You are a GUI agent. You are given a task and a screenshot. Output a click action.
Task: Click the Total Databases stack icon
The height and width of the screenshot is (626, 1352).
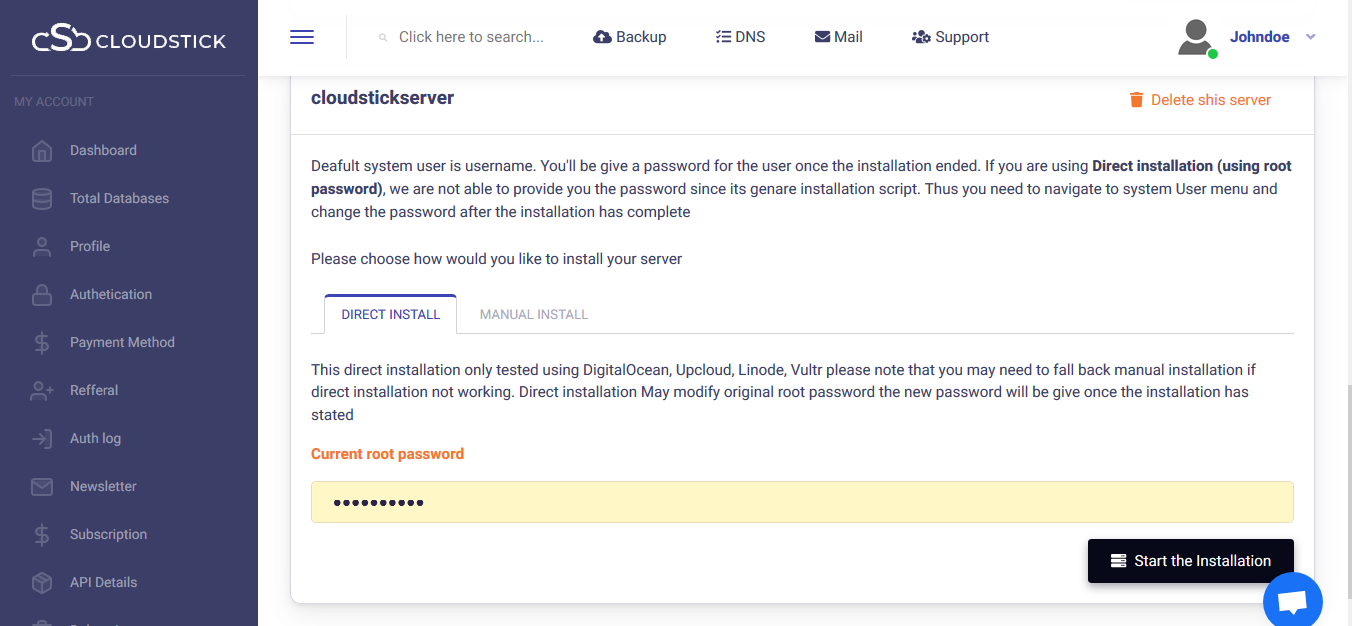point(42,199)
